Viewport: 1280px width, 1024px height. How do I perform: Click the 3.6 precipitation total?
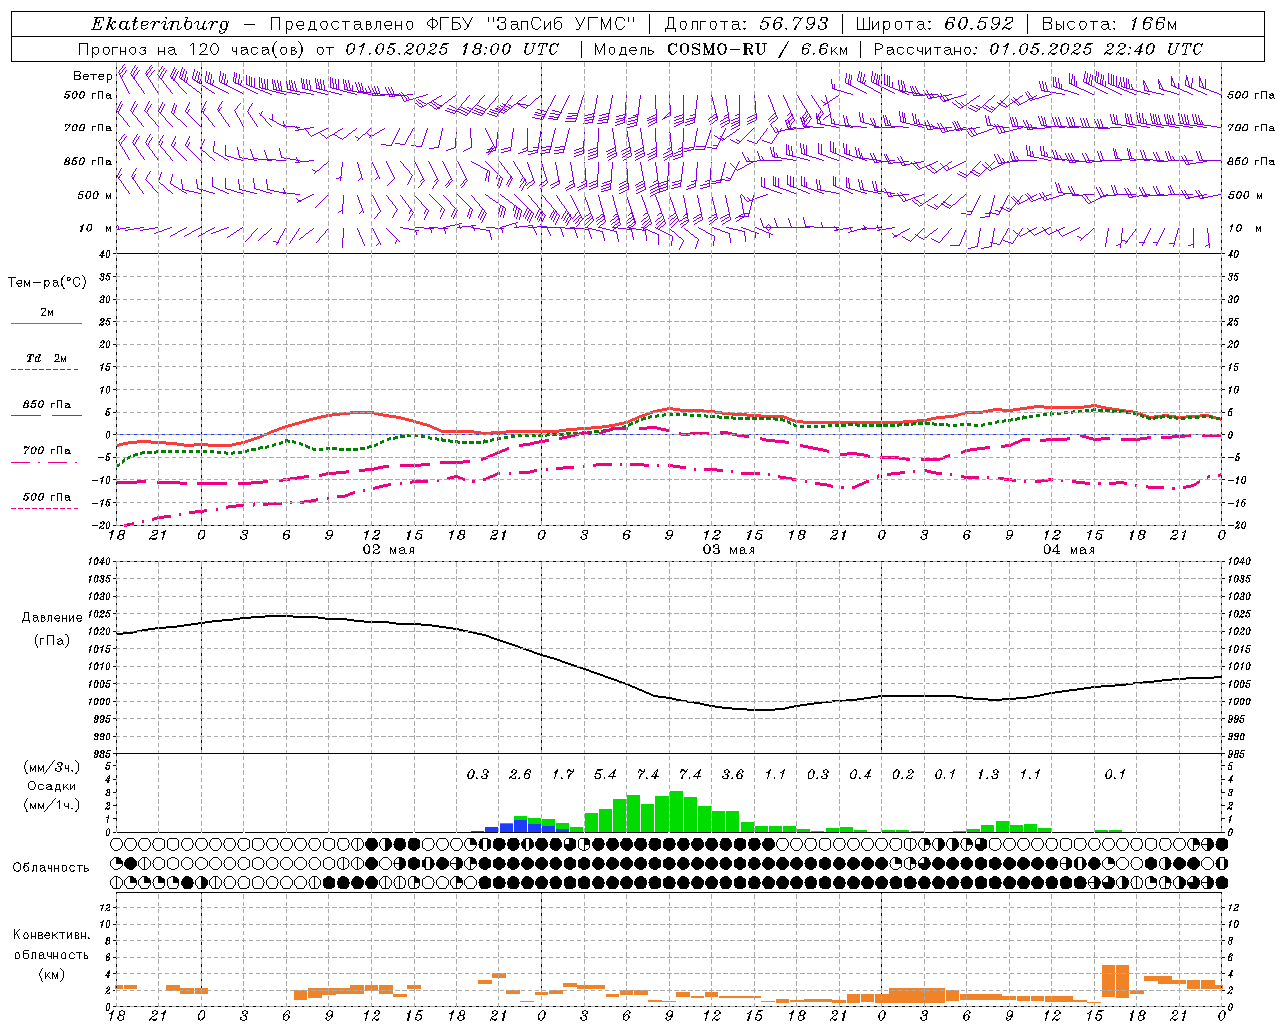[x=733, y=774]
